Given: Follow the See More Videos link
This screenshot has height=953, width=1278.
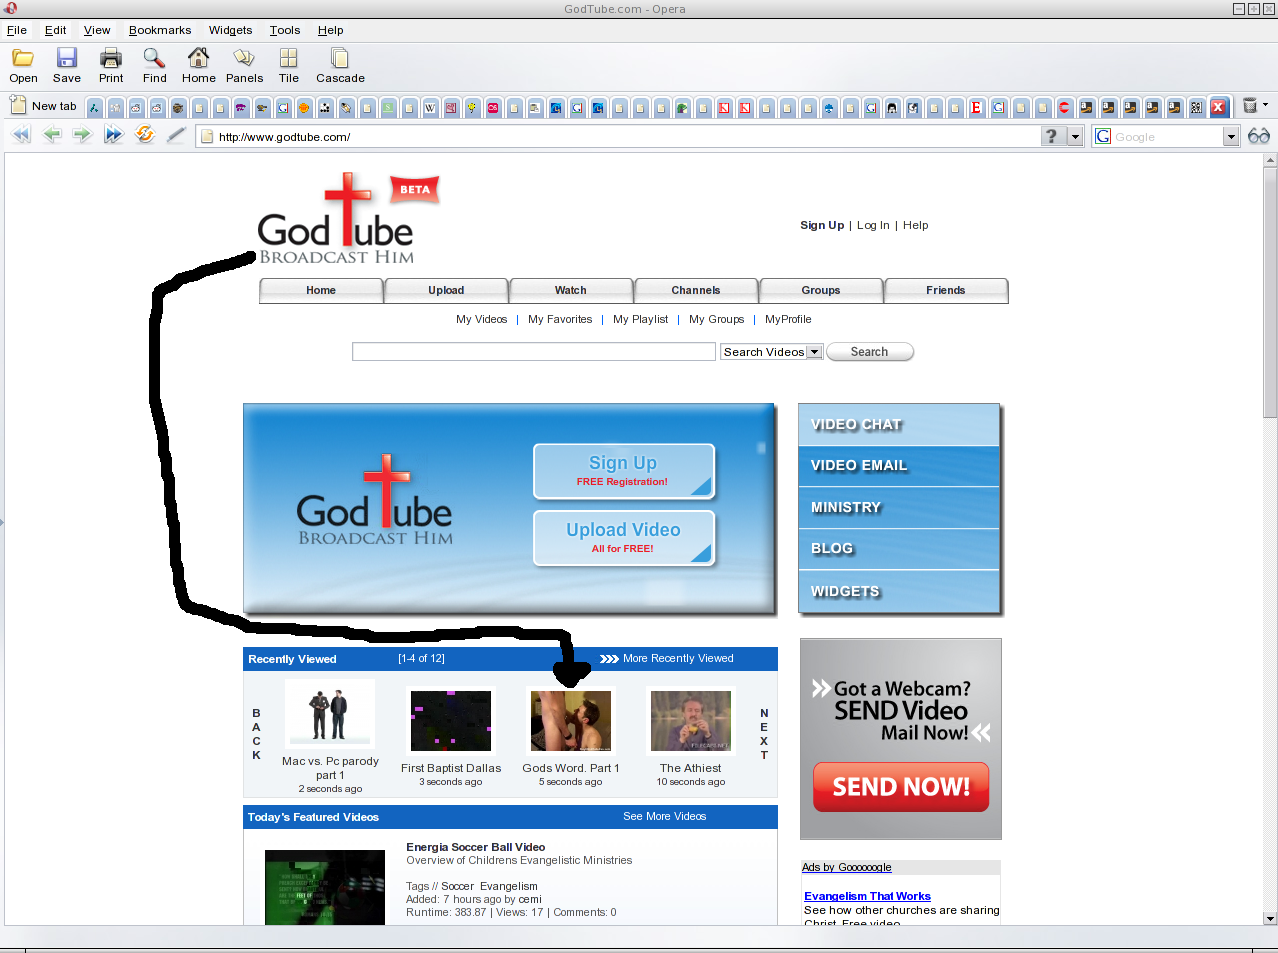Looking at the screenshot, I should pyautogui.click(x=665, y=817).
